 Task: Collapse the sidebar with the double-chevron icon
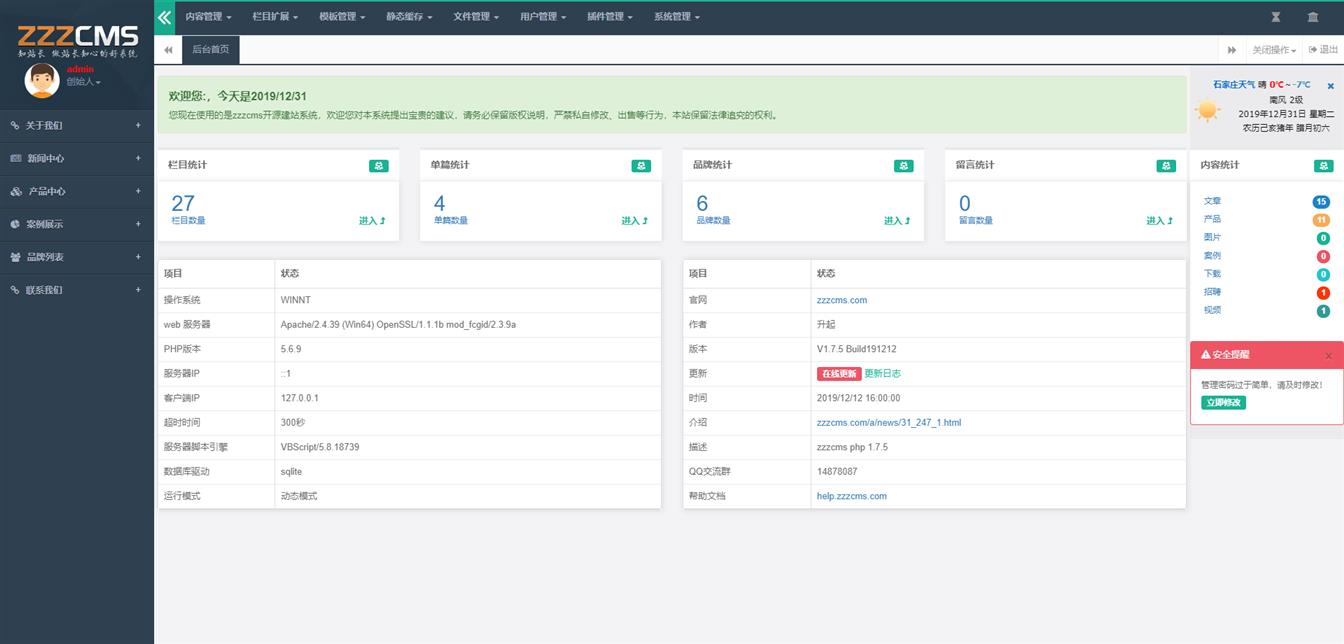tap(165, 17)
